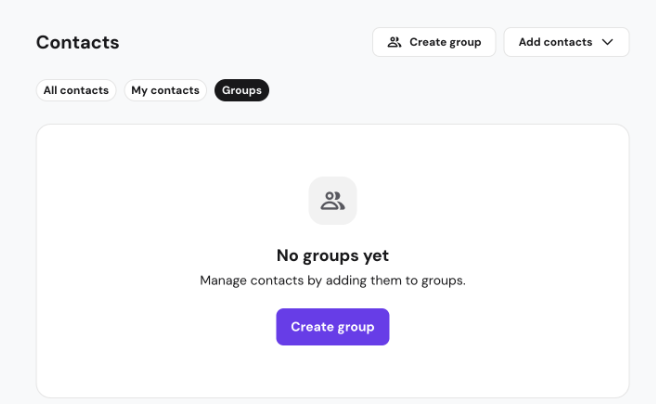Click the people icon in the top Create group button

394,42
